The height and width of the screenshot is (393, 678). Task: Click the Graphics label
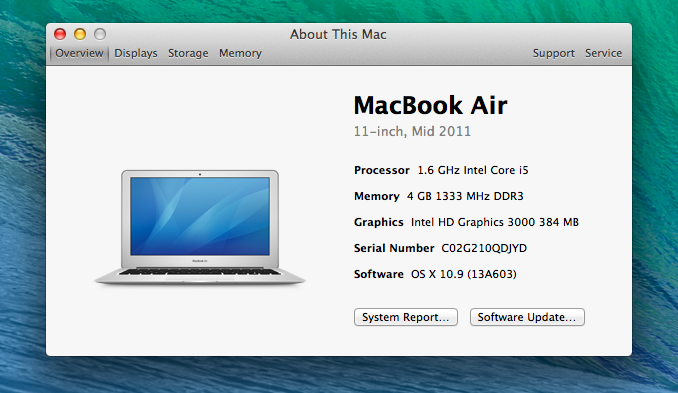(378, 222)
